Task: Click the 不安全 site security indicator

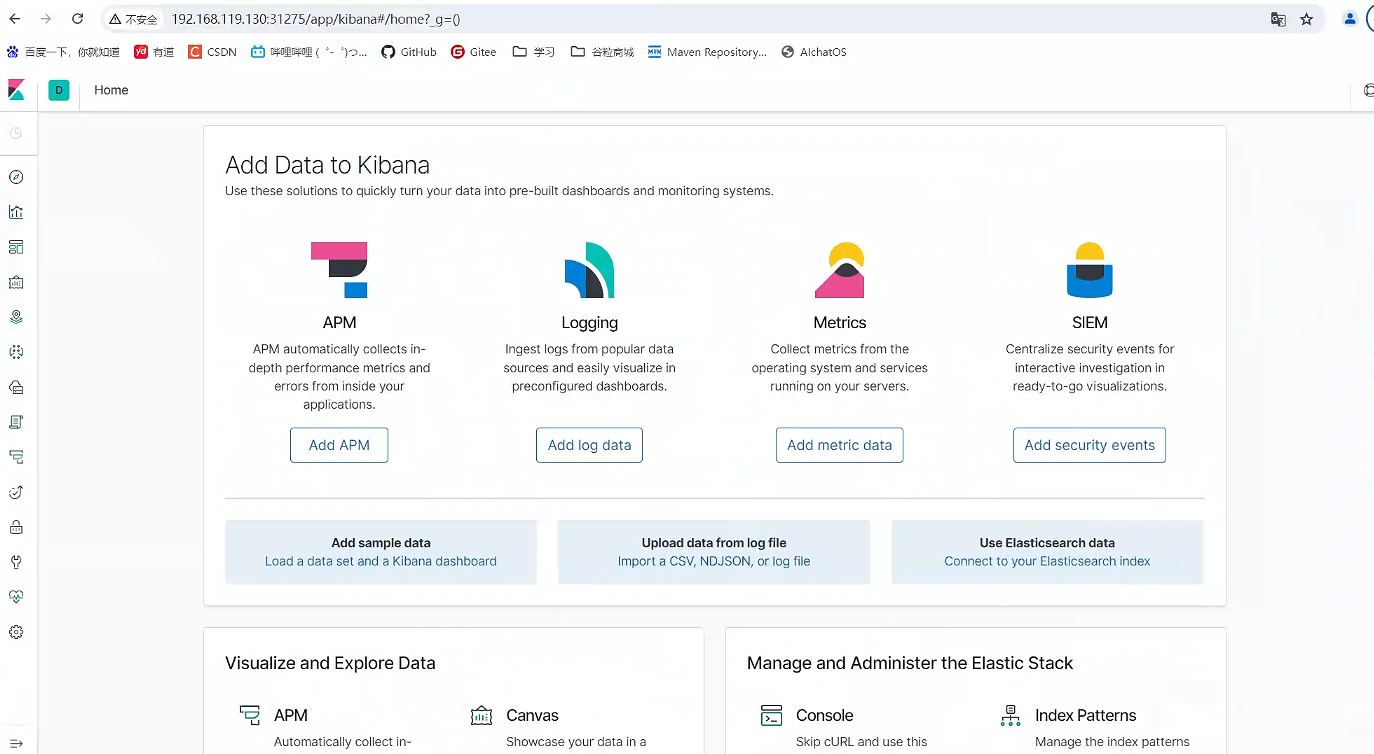Action: click(133, 19)
